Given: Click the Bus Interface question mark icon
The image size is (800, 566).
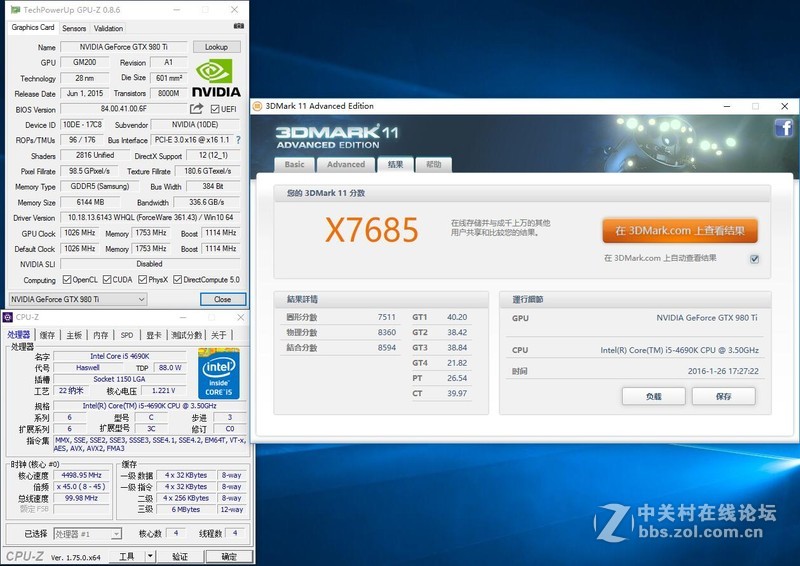Looking at the screenshot, I should click(x=238, y=140).
